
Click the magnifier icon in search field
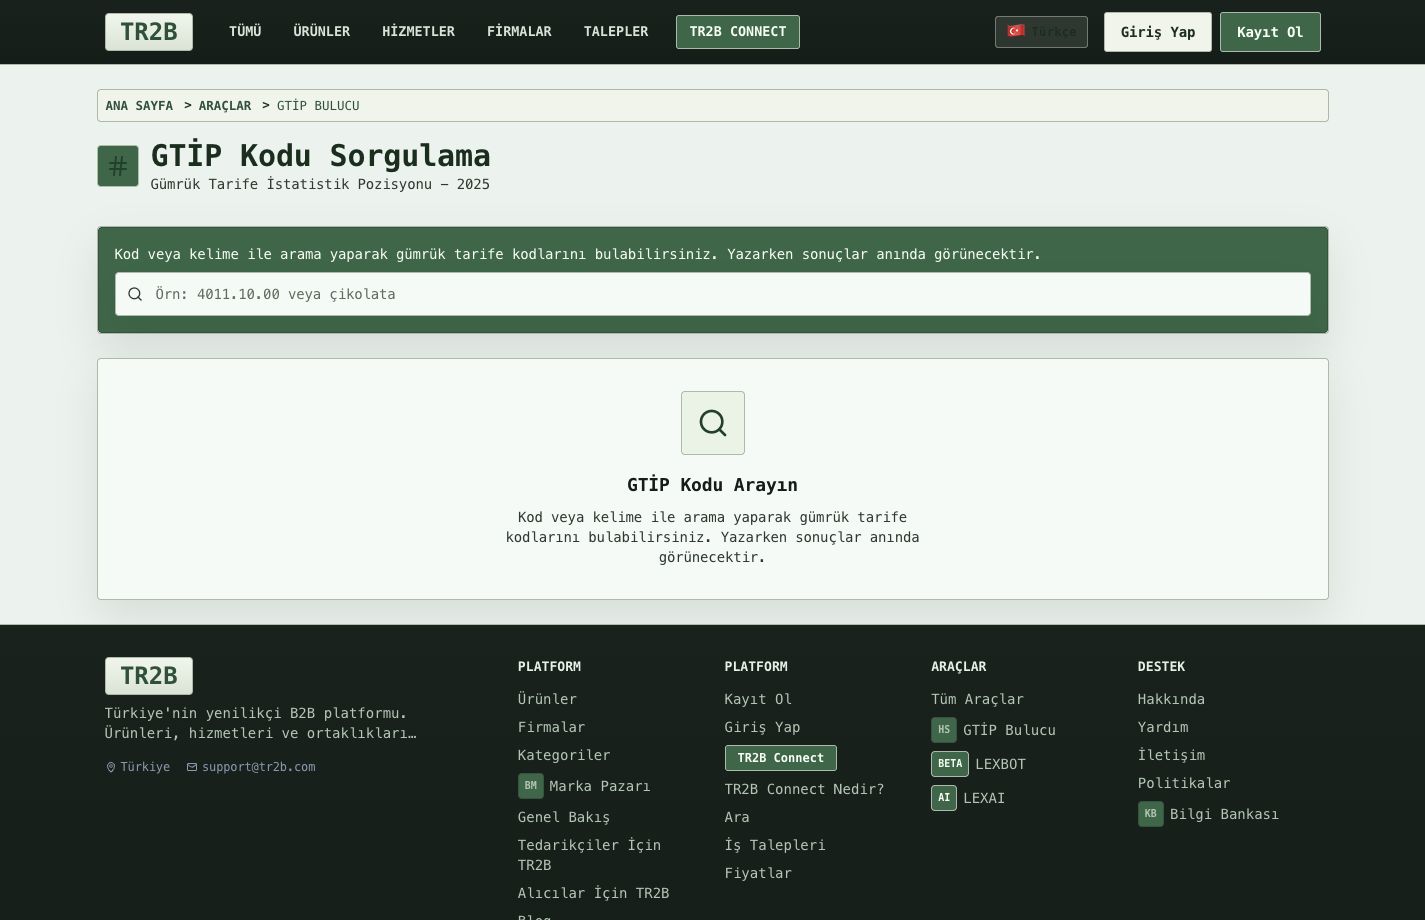click(135, 294)
